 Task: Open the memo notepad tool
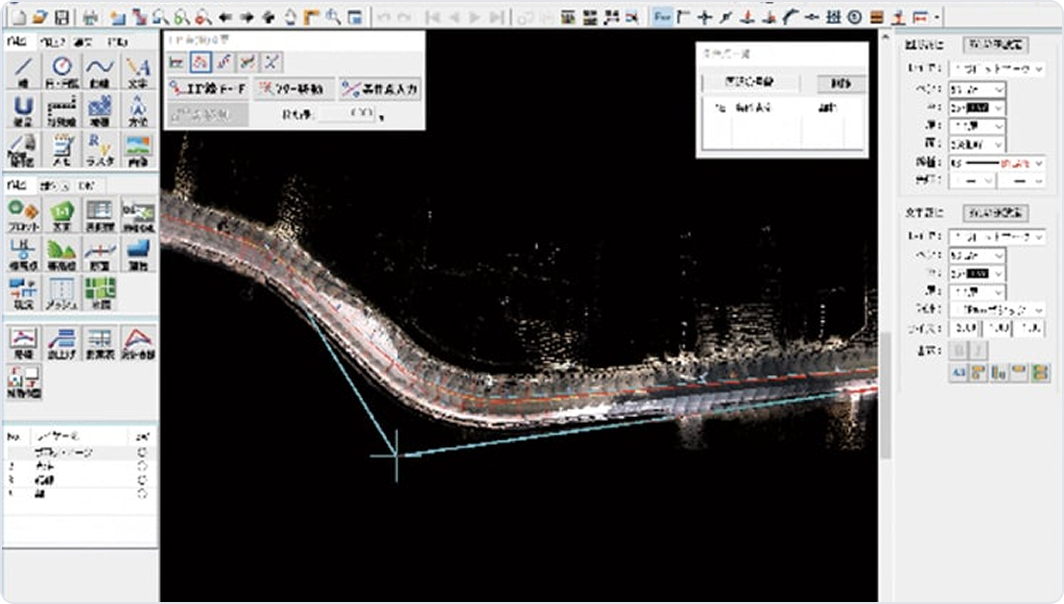62,149
